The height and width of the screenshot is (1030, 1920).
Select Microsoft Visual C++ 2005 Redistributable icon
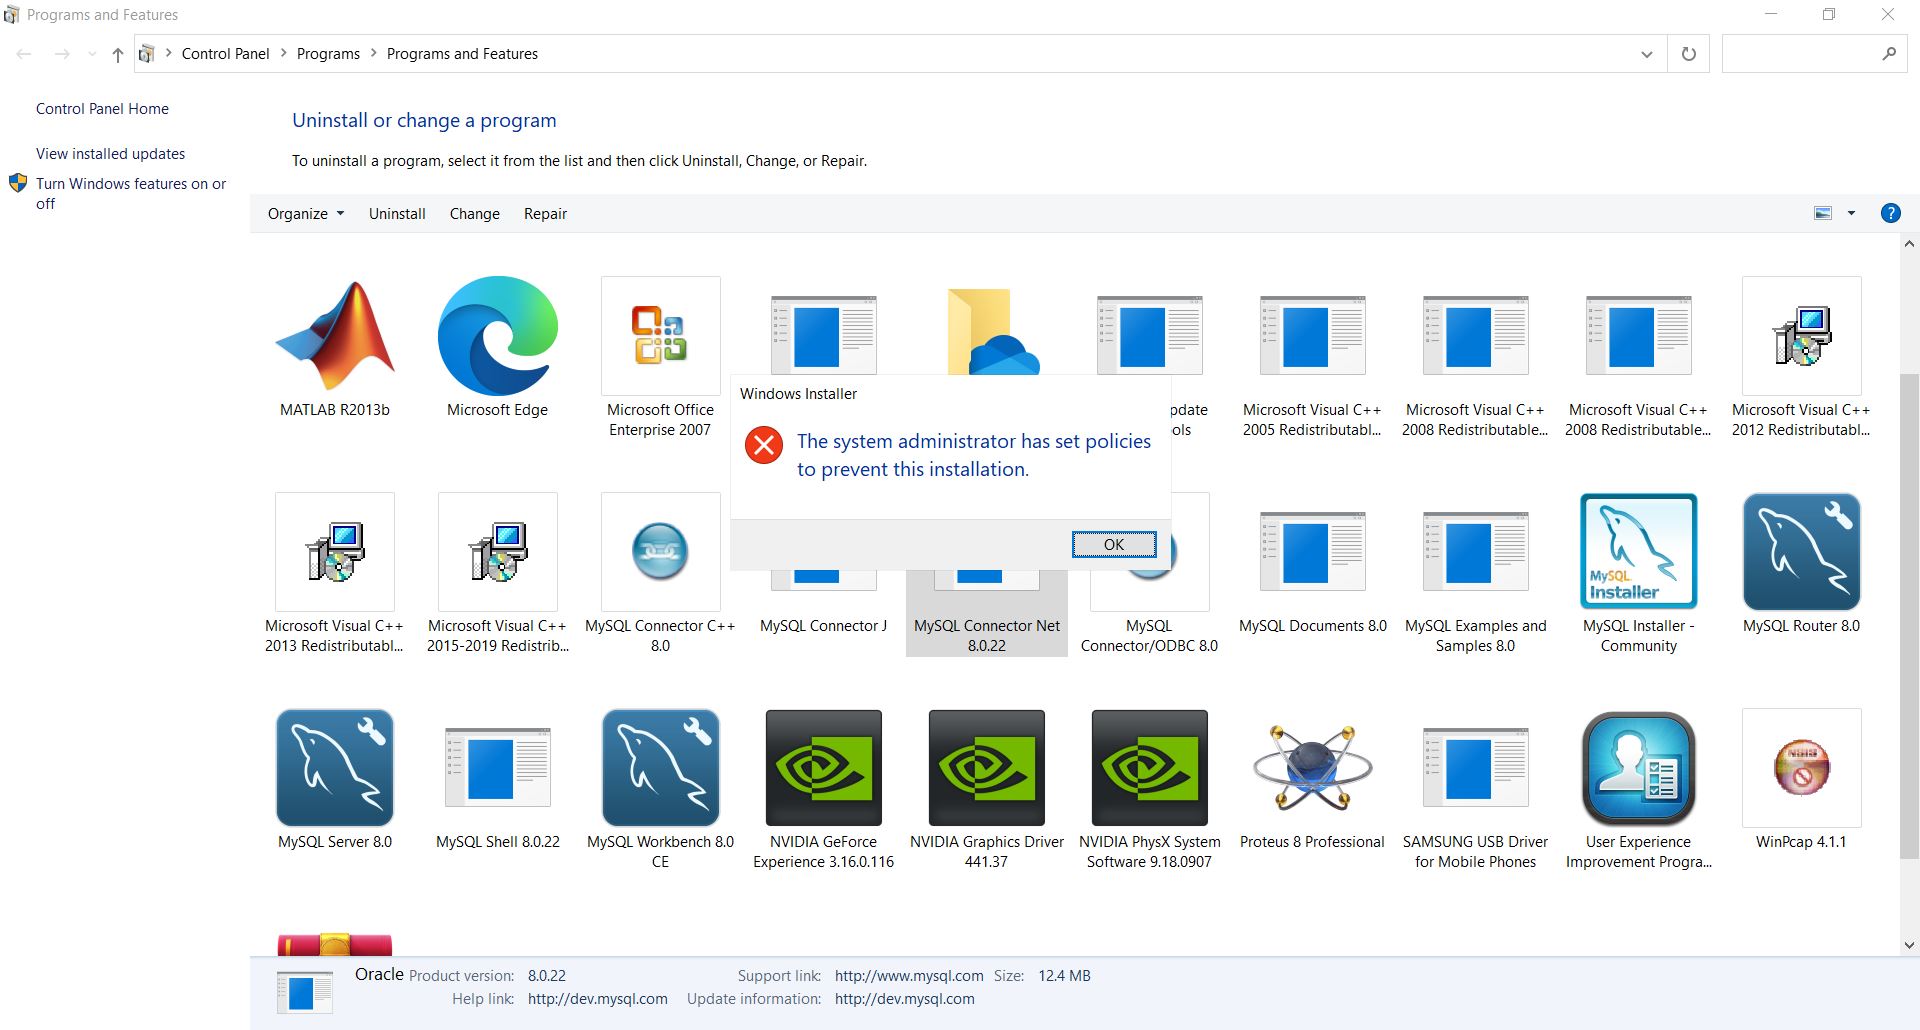click(1312, 336)
